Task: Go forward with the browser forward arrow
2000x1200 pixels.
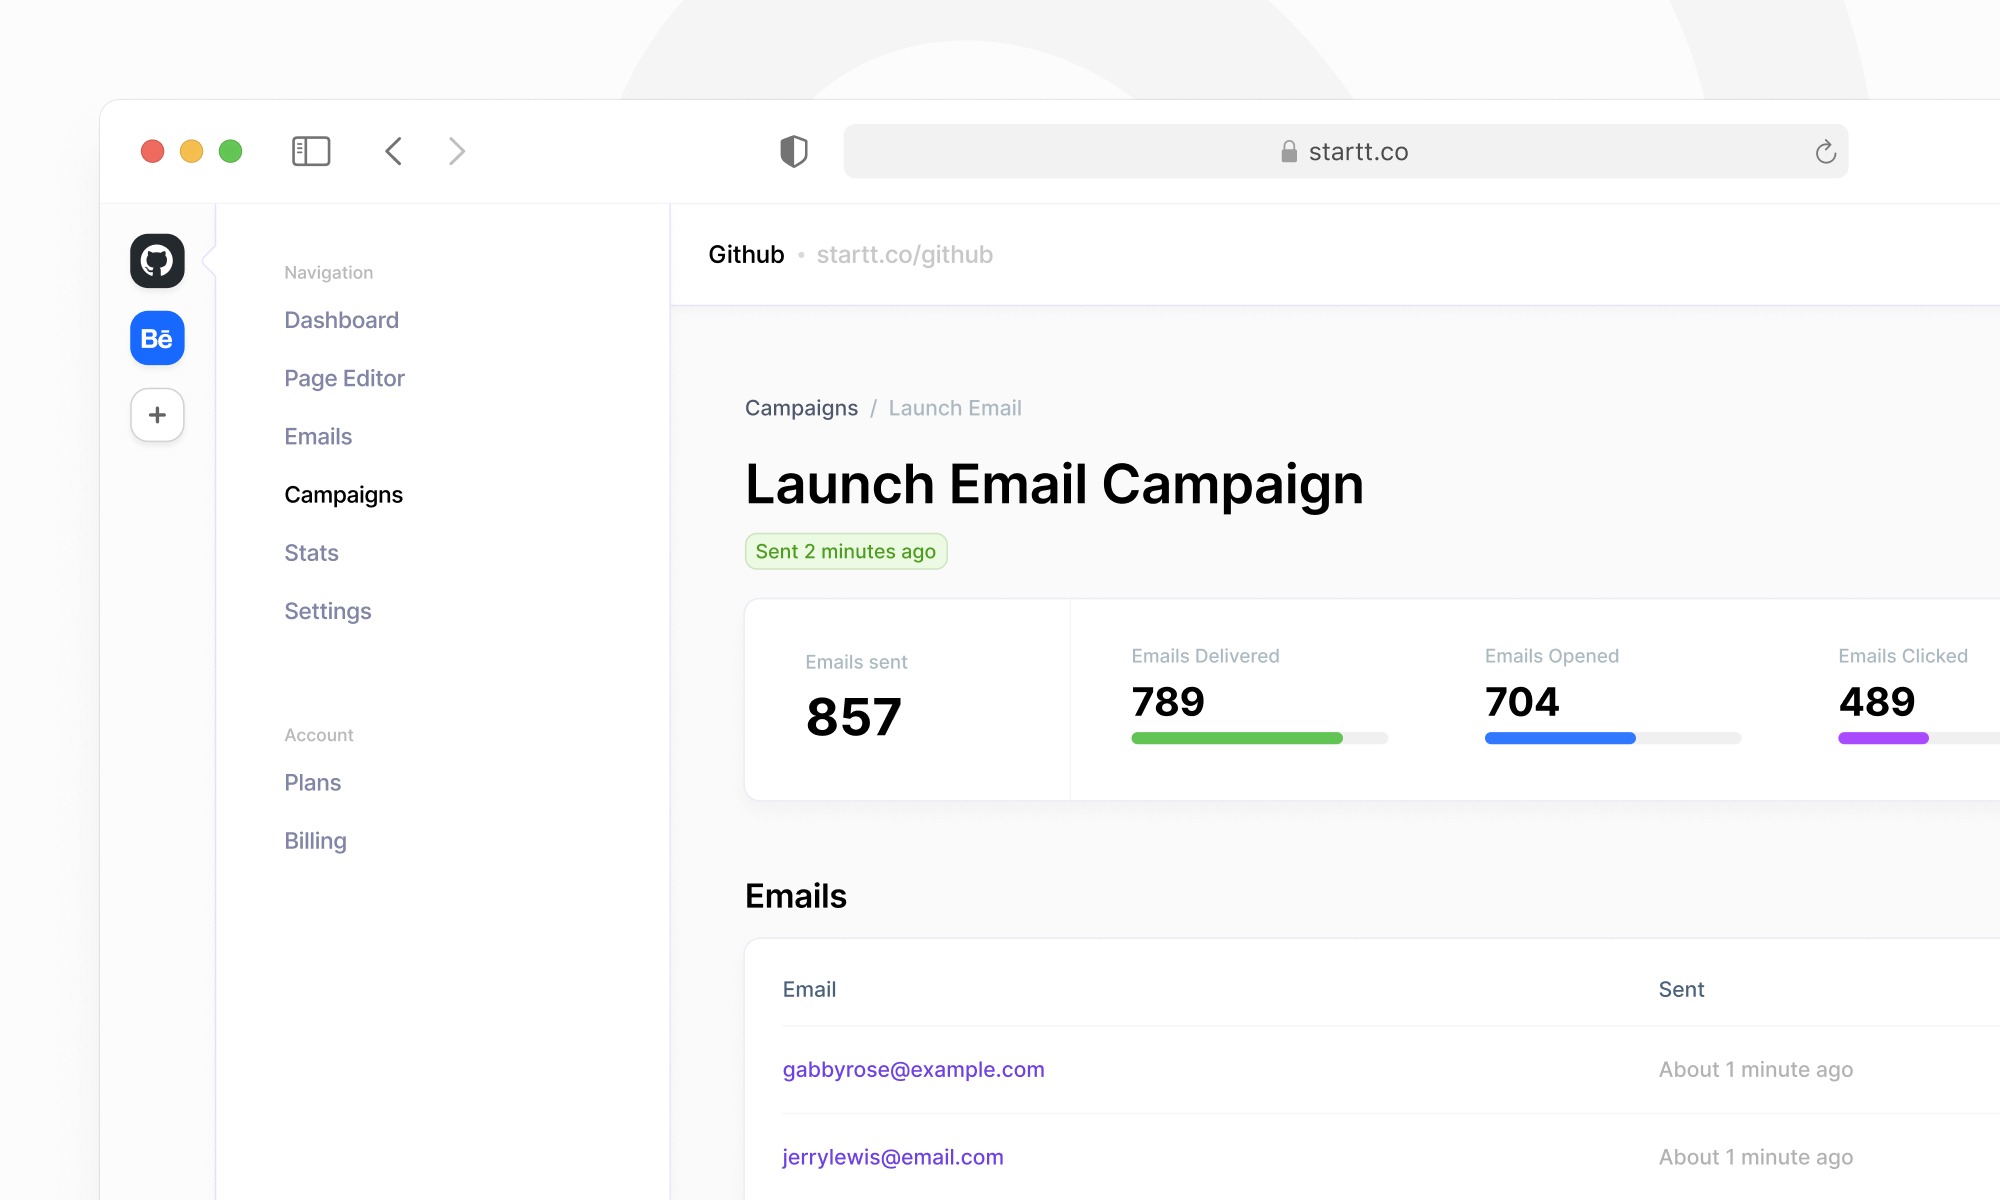Action: 457,151
